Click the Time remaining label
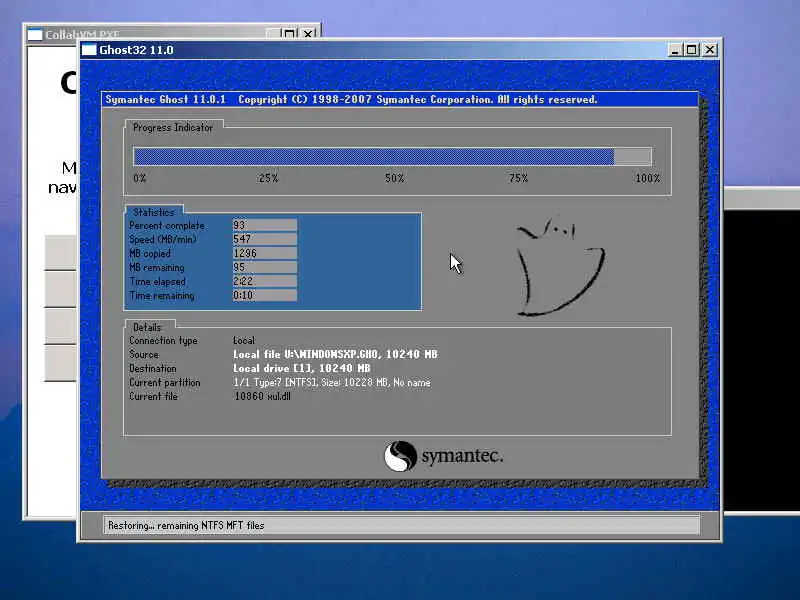This screenshot has width=800, height=600. (161, 295)
